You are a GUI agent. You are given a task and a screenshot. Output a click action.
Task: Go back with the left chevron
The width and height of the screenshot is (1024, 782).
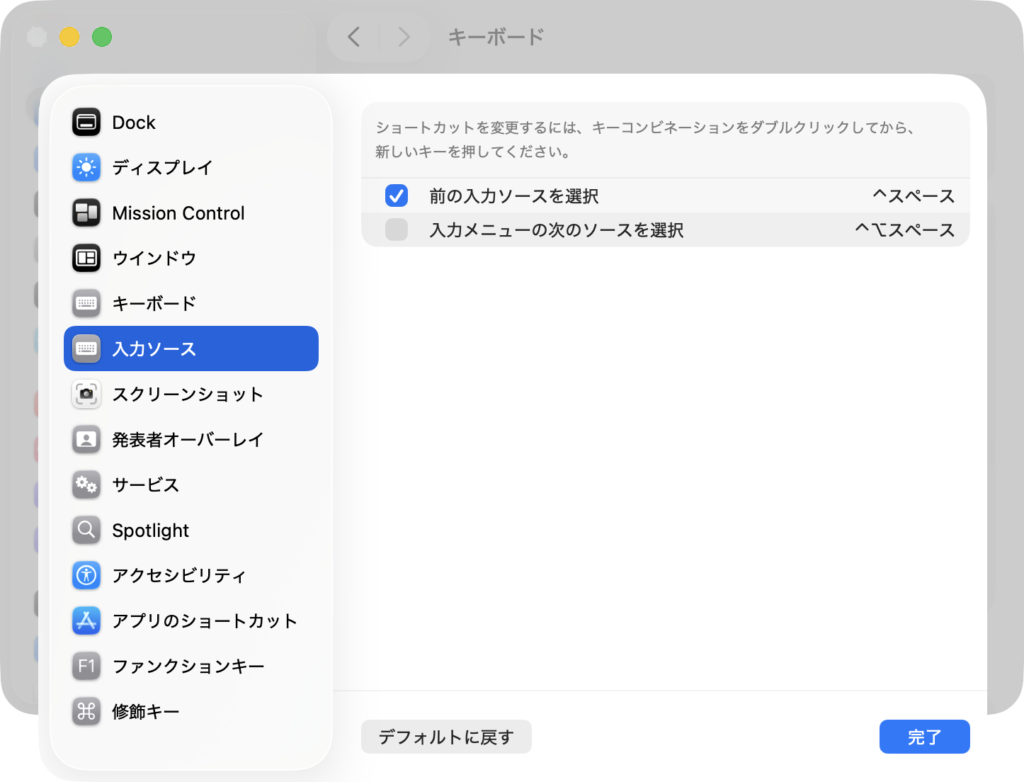353,37
